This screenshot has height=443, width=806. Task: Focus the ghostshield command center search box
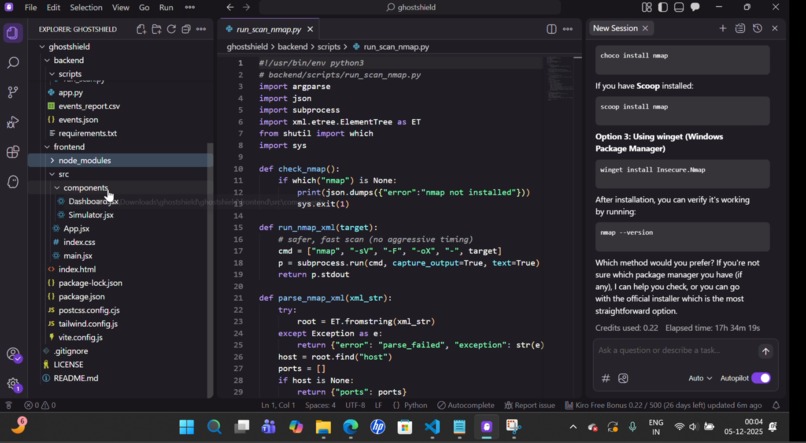tap(410, 7)
